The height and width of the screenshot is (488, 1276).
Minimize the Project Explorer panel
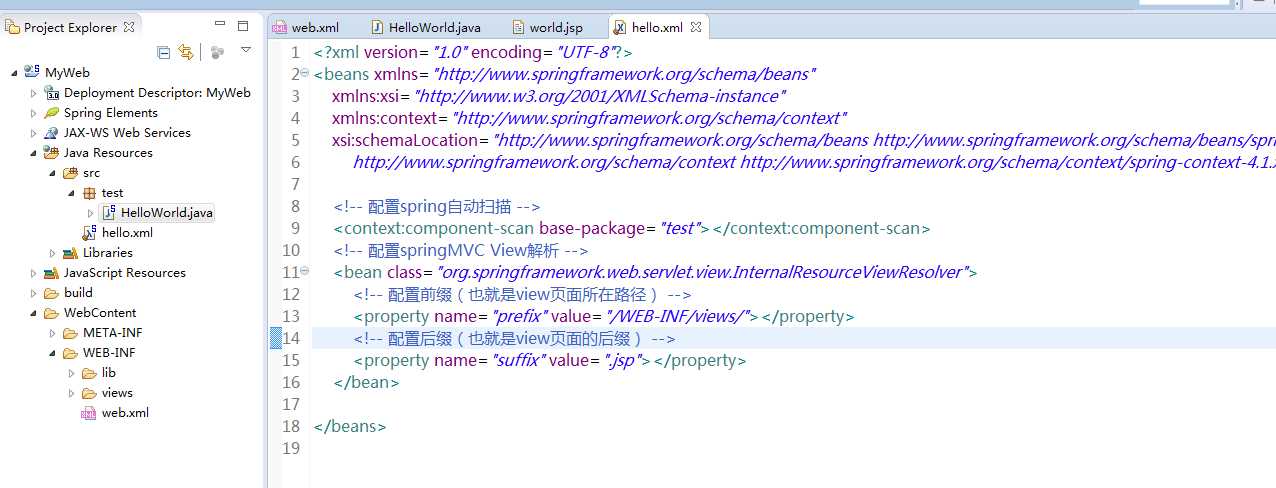coord(220,25)
